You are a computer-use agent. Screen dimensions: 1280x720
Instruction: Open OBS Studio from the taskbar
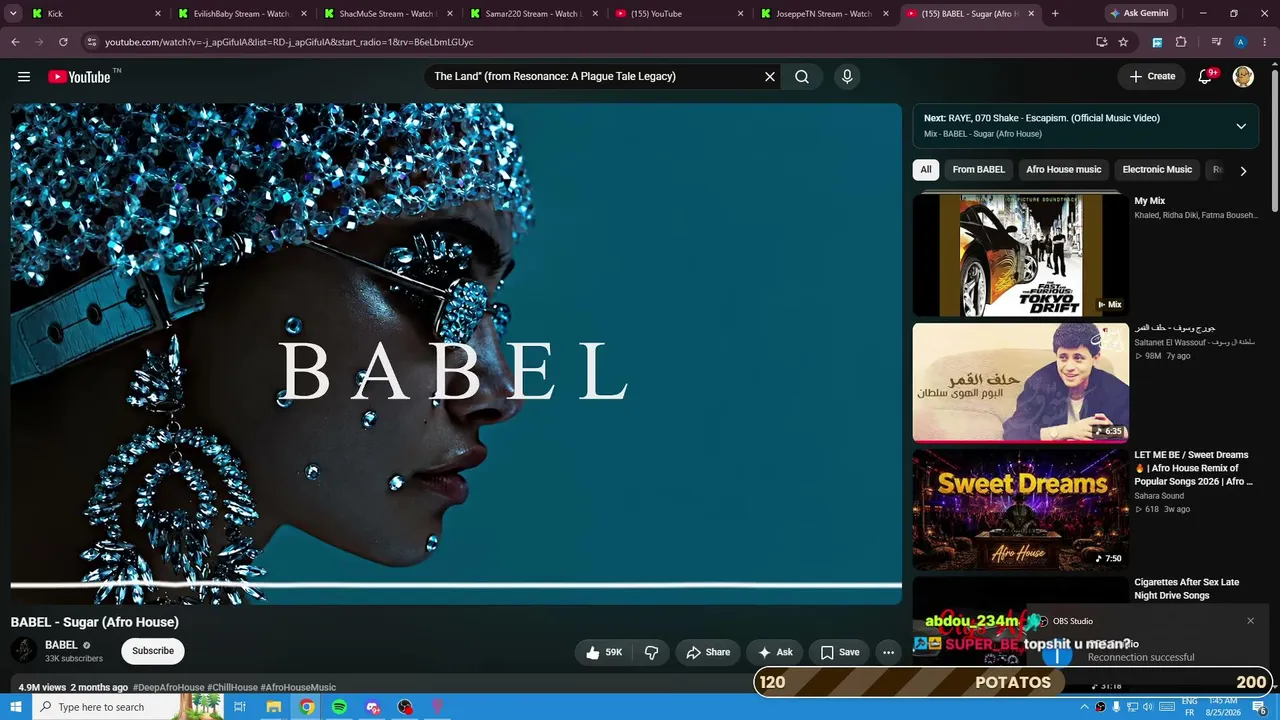(x=405, y=707)
